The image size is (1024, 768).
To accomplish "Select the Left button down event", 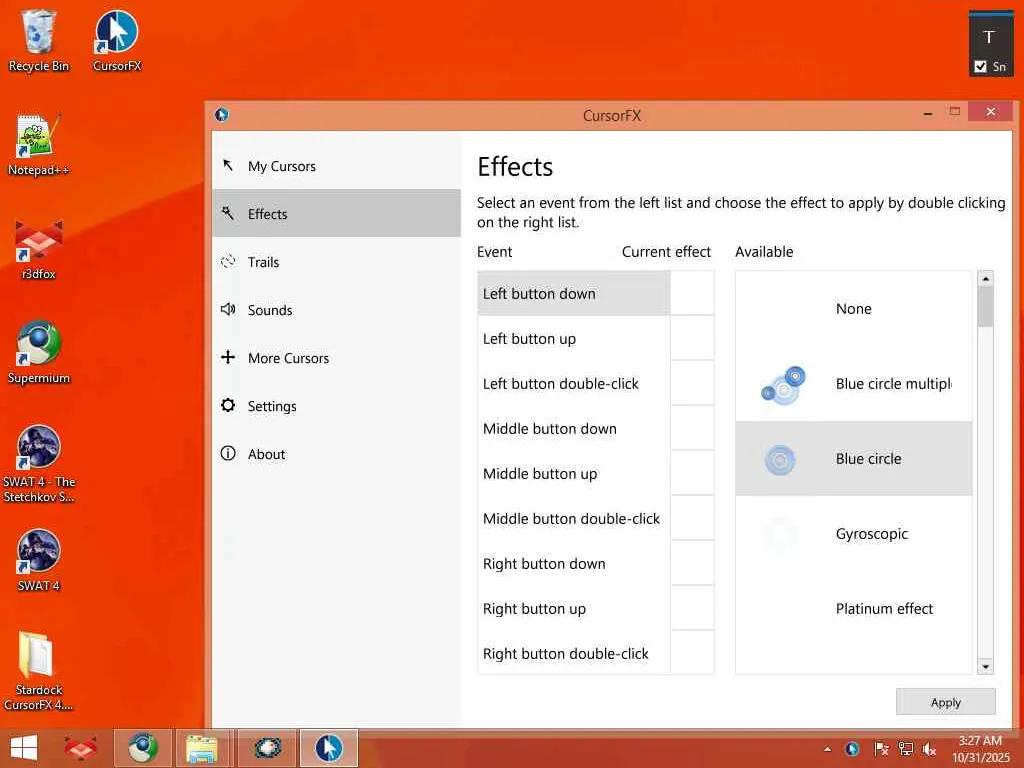I will coord(573,294).
